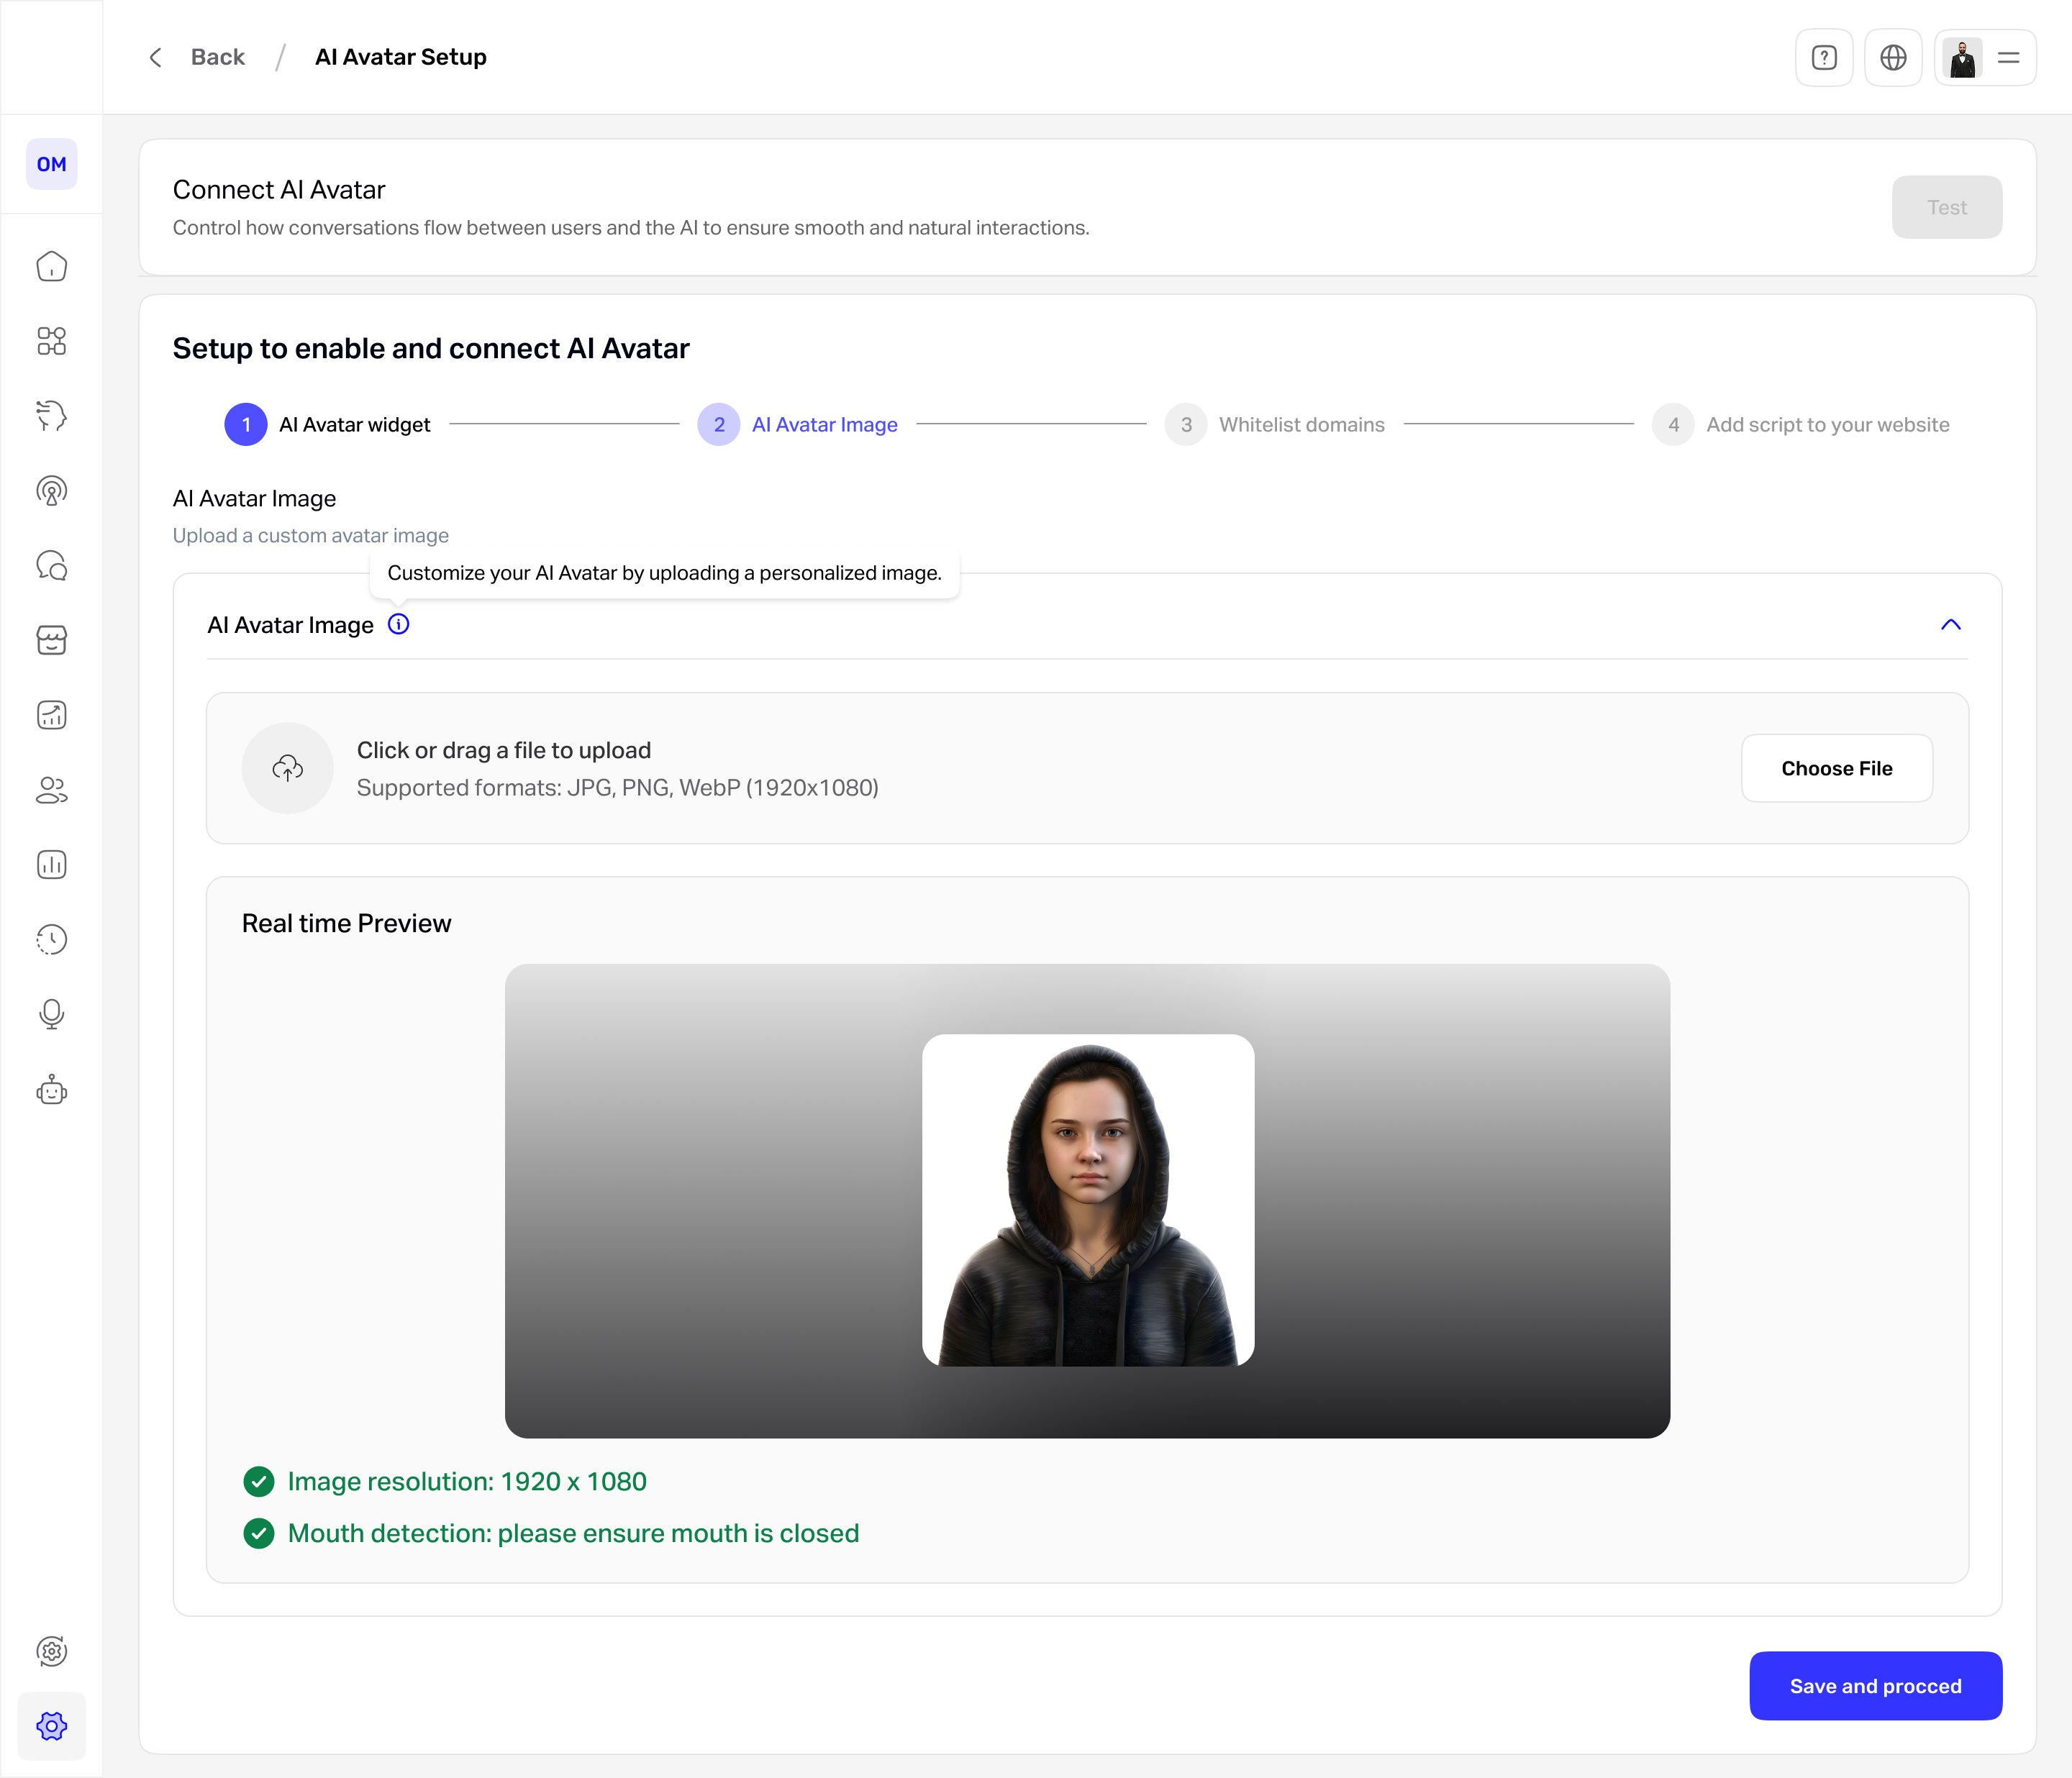Select step 4 Add script to your website
The height and width of the screenshot is (1778, 2072).
[x=1801, y=425]
